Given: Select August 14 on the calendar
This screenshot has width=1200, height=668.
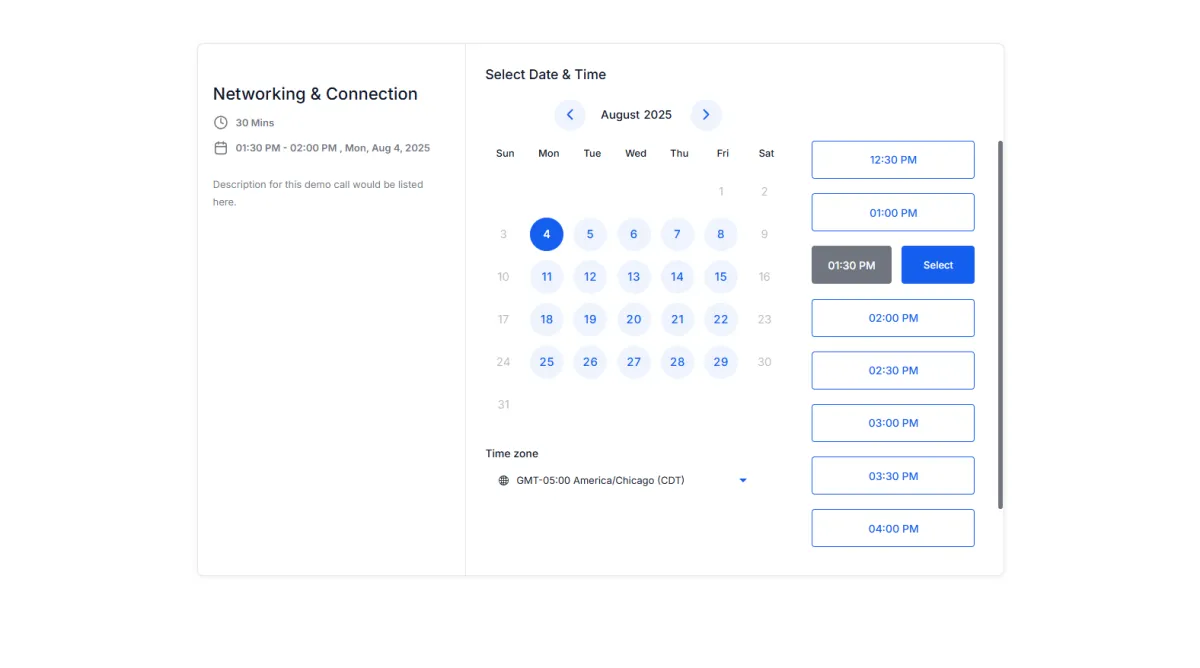Looking at the screenshot, I should tap(677, 277).
